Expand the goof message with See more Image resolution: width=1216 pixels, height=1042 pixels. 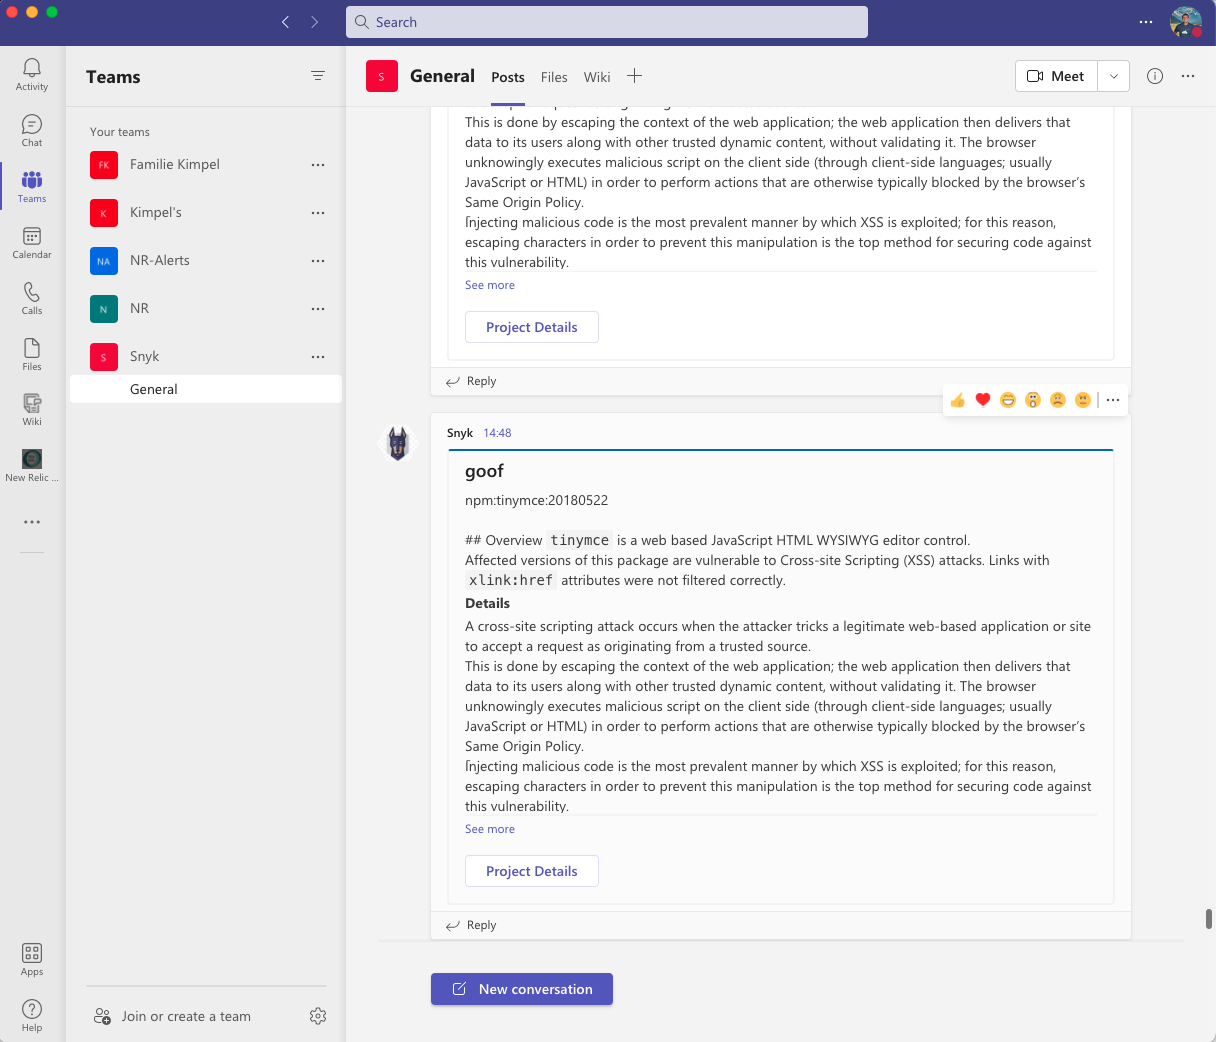coord(490,829)
